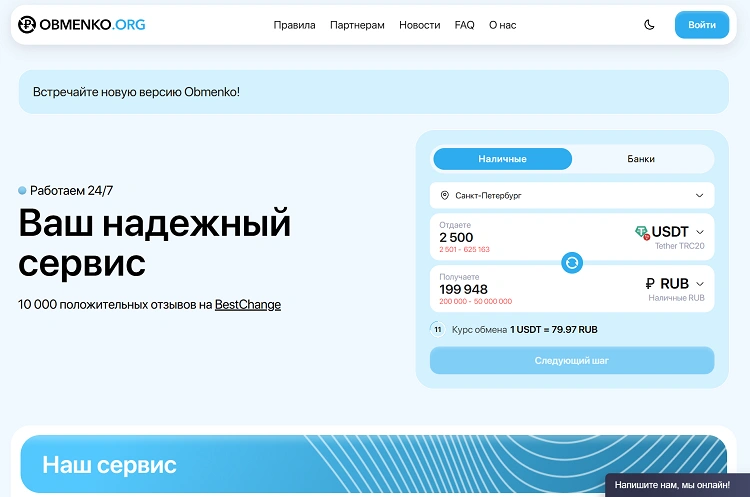Screen dimensions: 750x497
Task: Click the ruble symbol icon
Action: [x=650, y=284]
